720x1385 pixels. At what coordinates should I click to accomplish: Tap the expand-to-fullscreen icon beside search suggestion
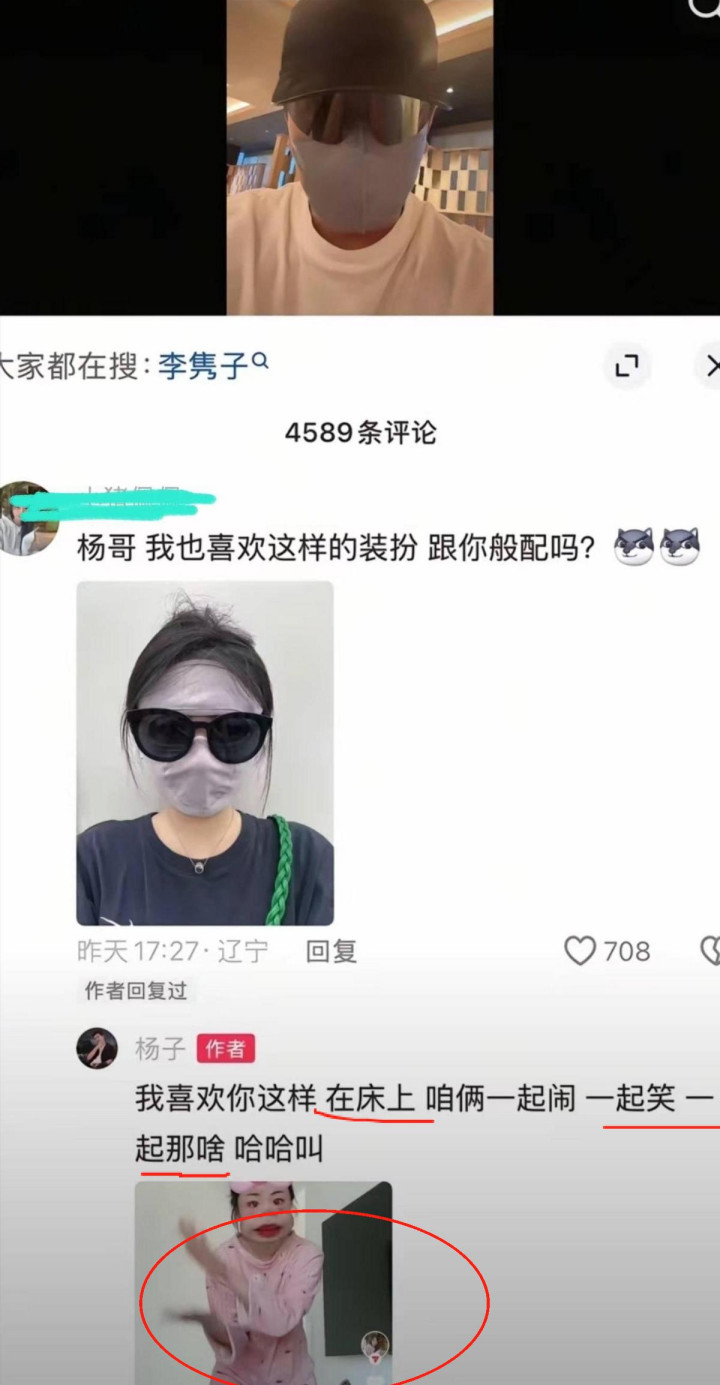(x=627, y=367)
